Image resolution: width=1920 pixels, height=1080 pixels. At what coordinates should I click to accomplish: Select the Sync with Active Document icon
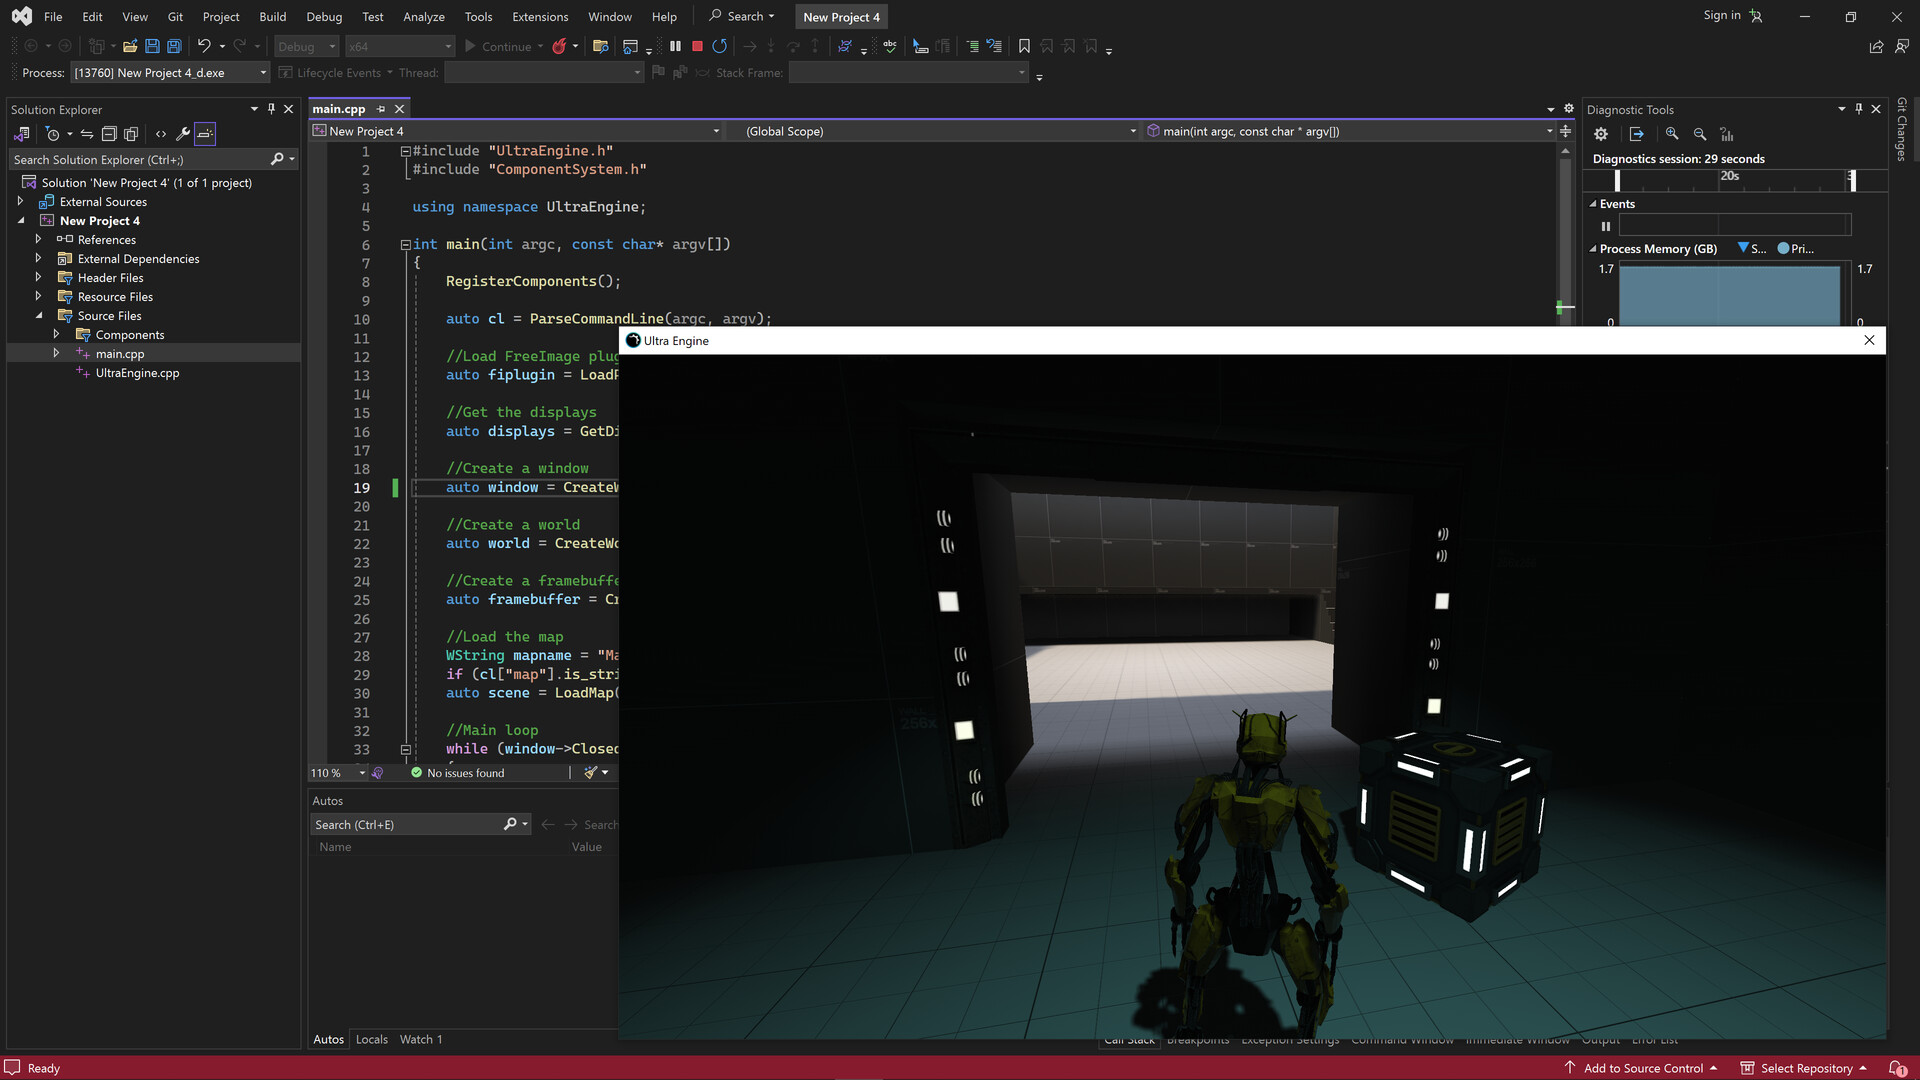[87, 134]
